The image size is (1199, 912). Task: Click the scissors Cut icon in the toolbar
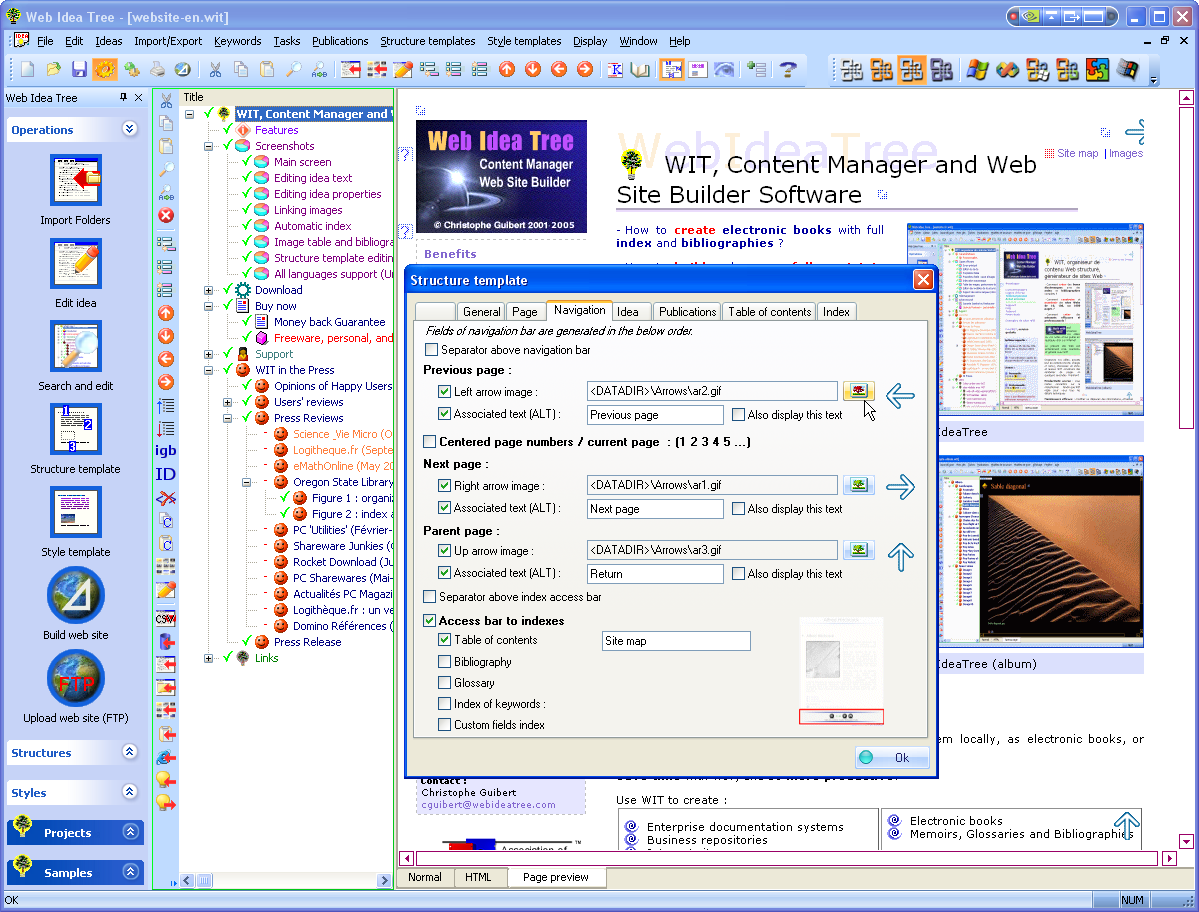click(x=214, y=70)
